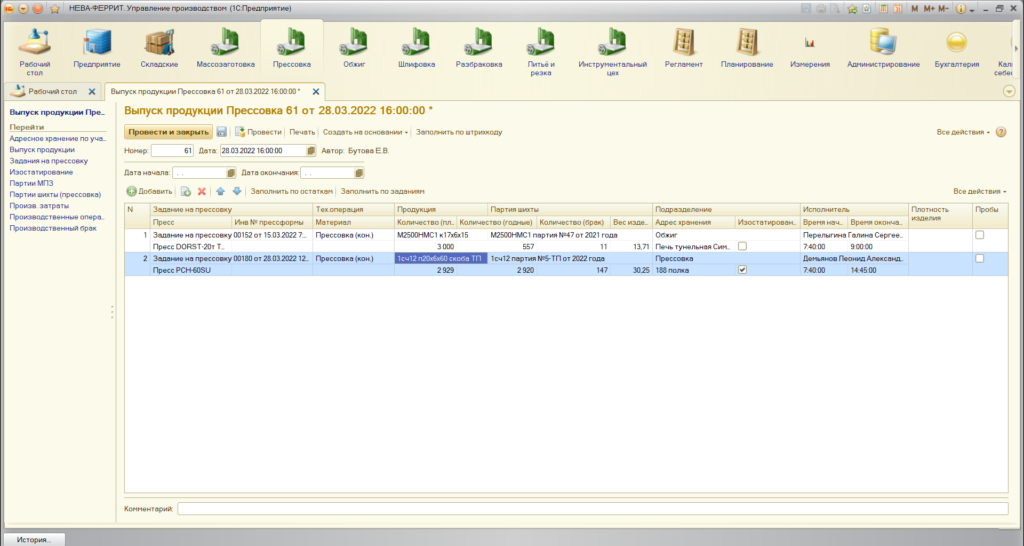
Task: Click the Добавить button
Action: coord(150,191)
